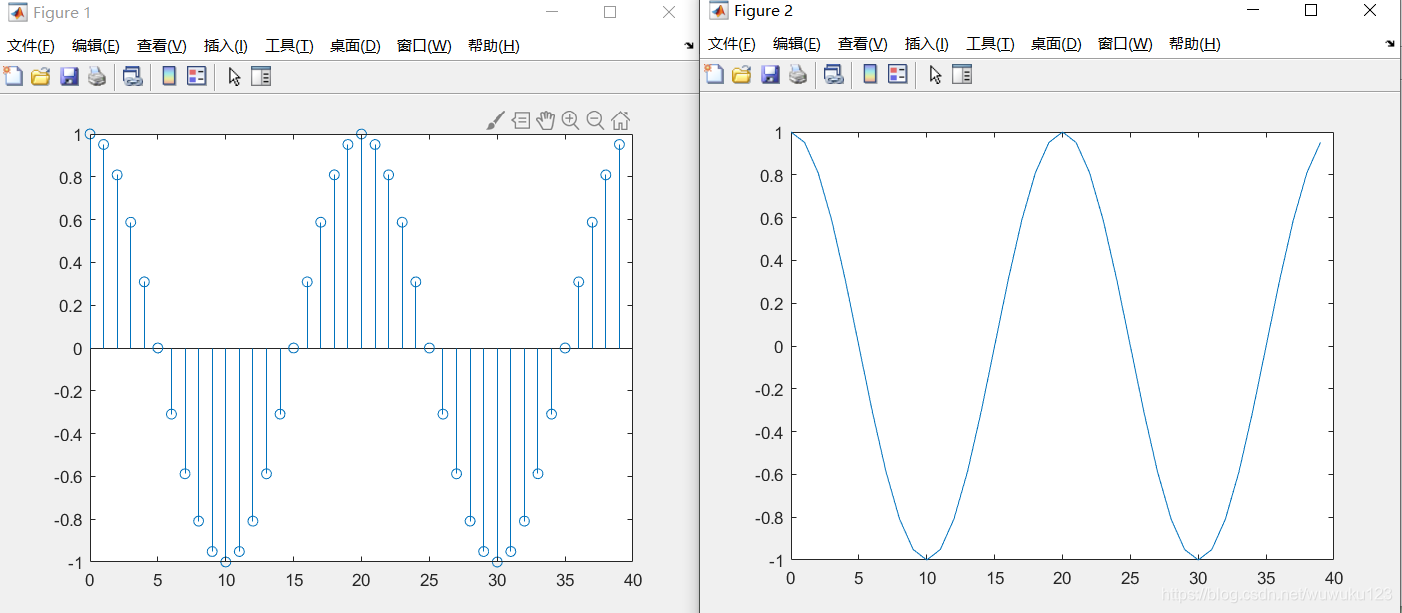Open 查看(V) menu in Figure 2
This screenshot has height=613, width=1402.
point(863,44)
